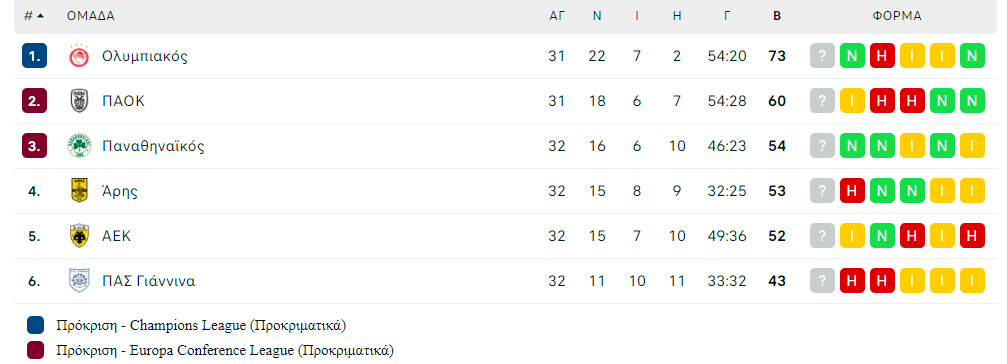Click Olympiacos' red Η form badge

pyautogui.click(x=882, y=56)
